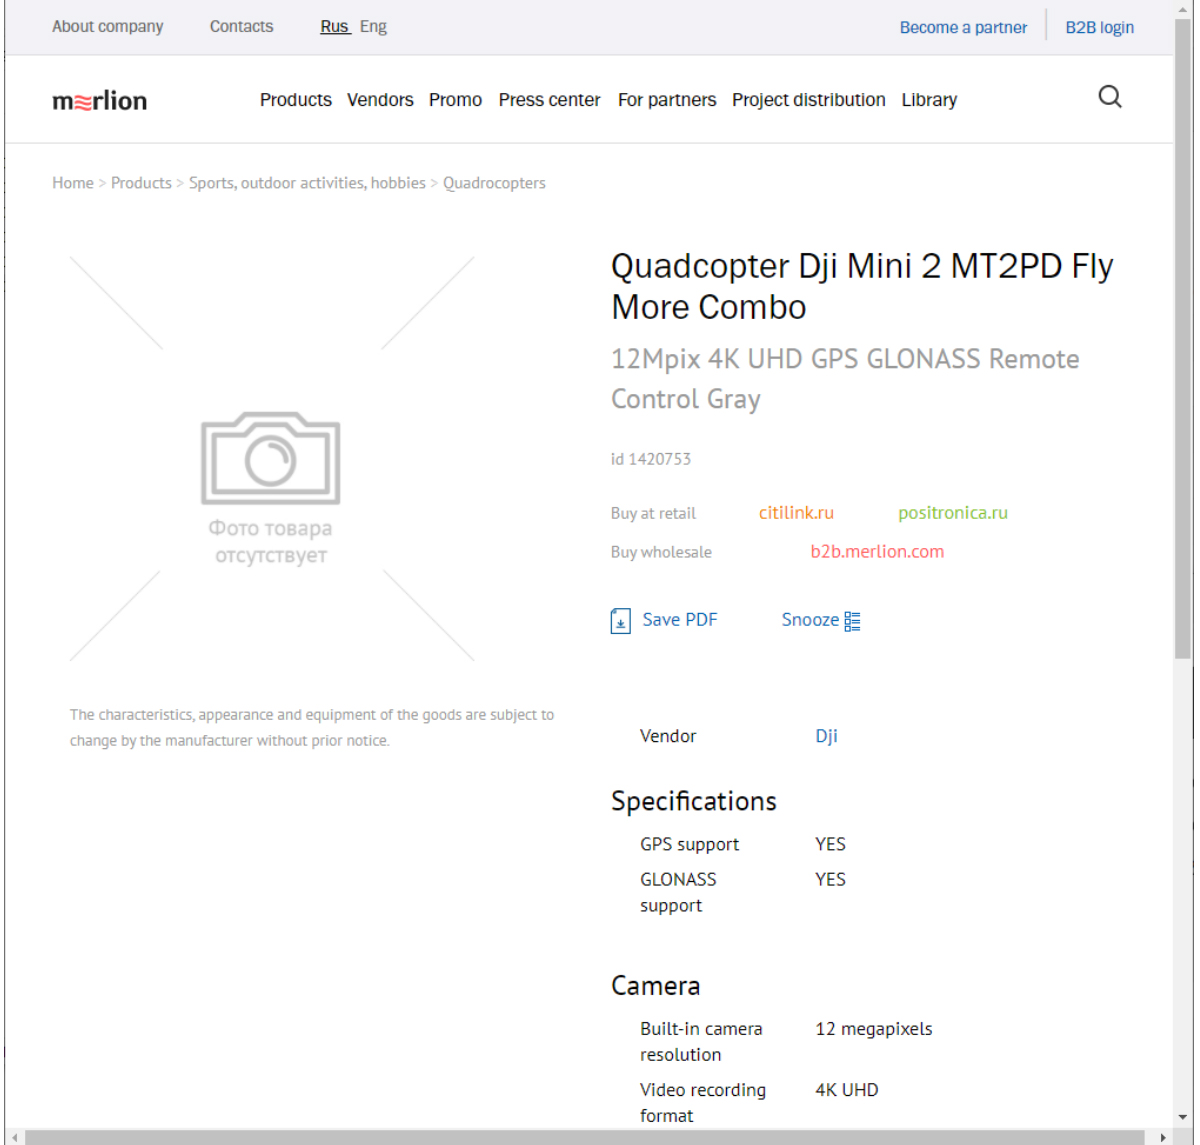The image size is (1200, 1145).
Task: Click the horizontal scrollbar thumb
Action: point(585,1137)
